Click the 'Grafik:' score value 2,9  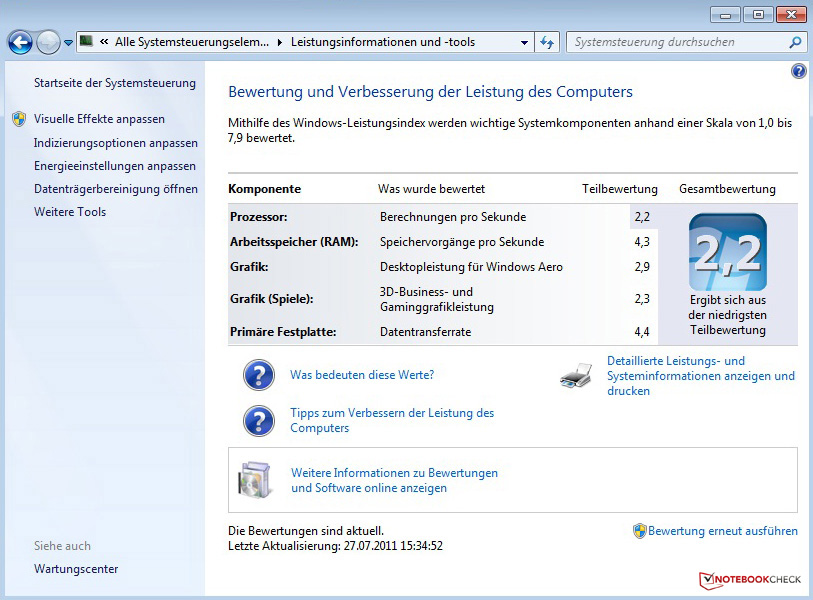(642, 267)
